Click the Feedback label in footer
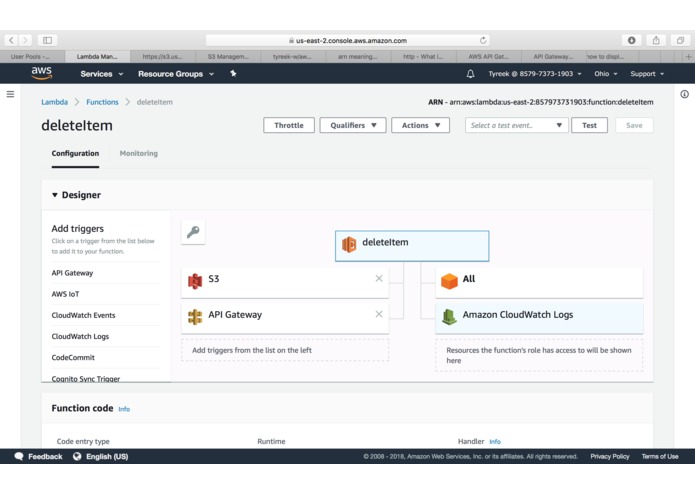This screenshot has height=494, width=695. (x=45, y=456)
